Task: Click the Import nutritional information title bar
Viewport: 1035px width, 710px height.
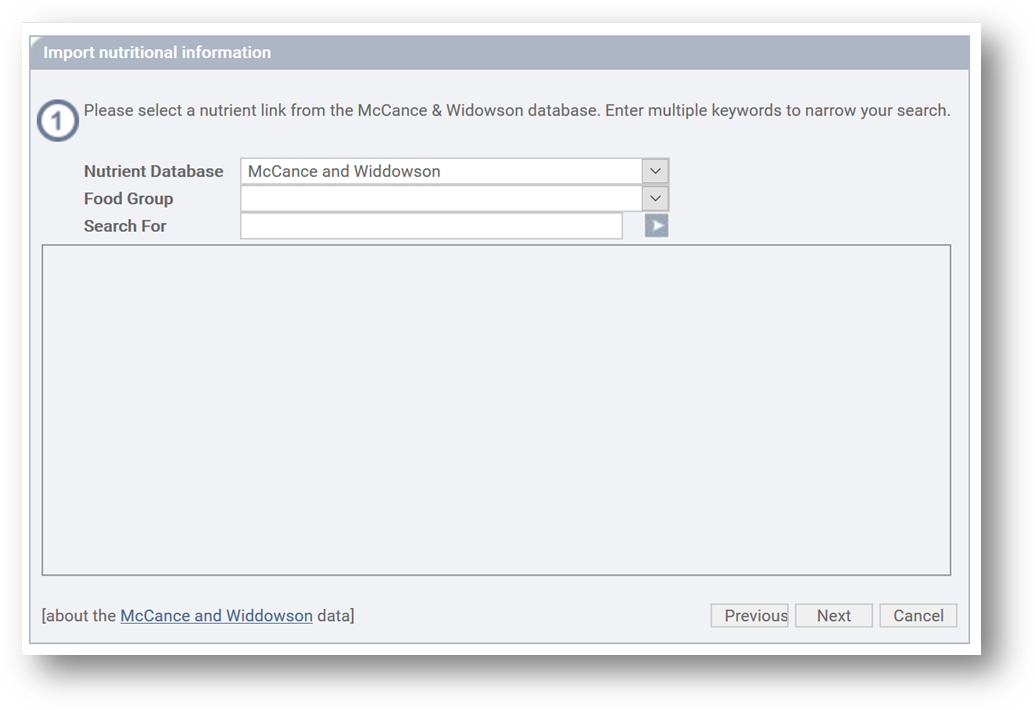Action: click(x=500, y=53)
